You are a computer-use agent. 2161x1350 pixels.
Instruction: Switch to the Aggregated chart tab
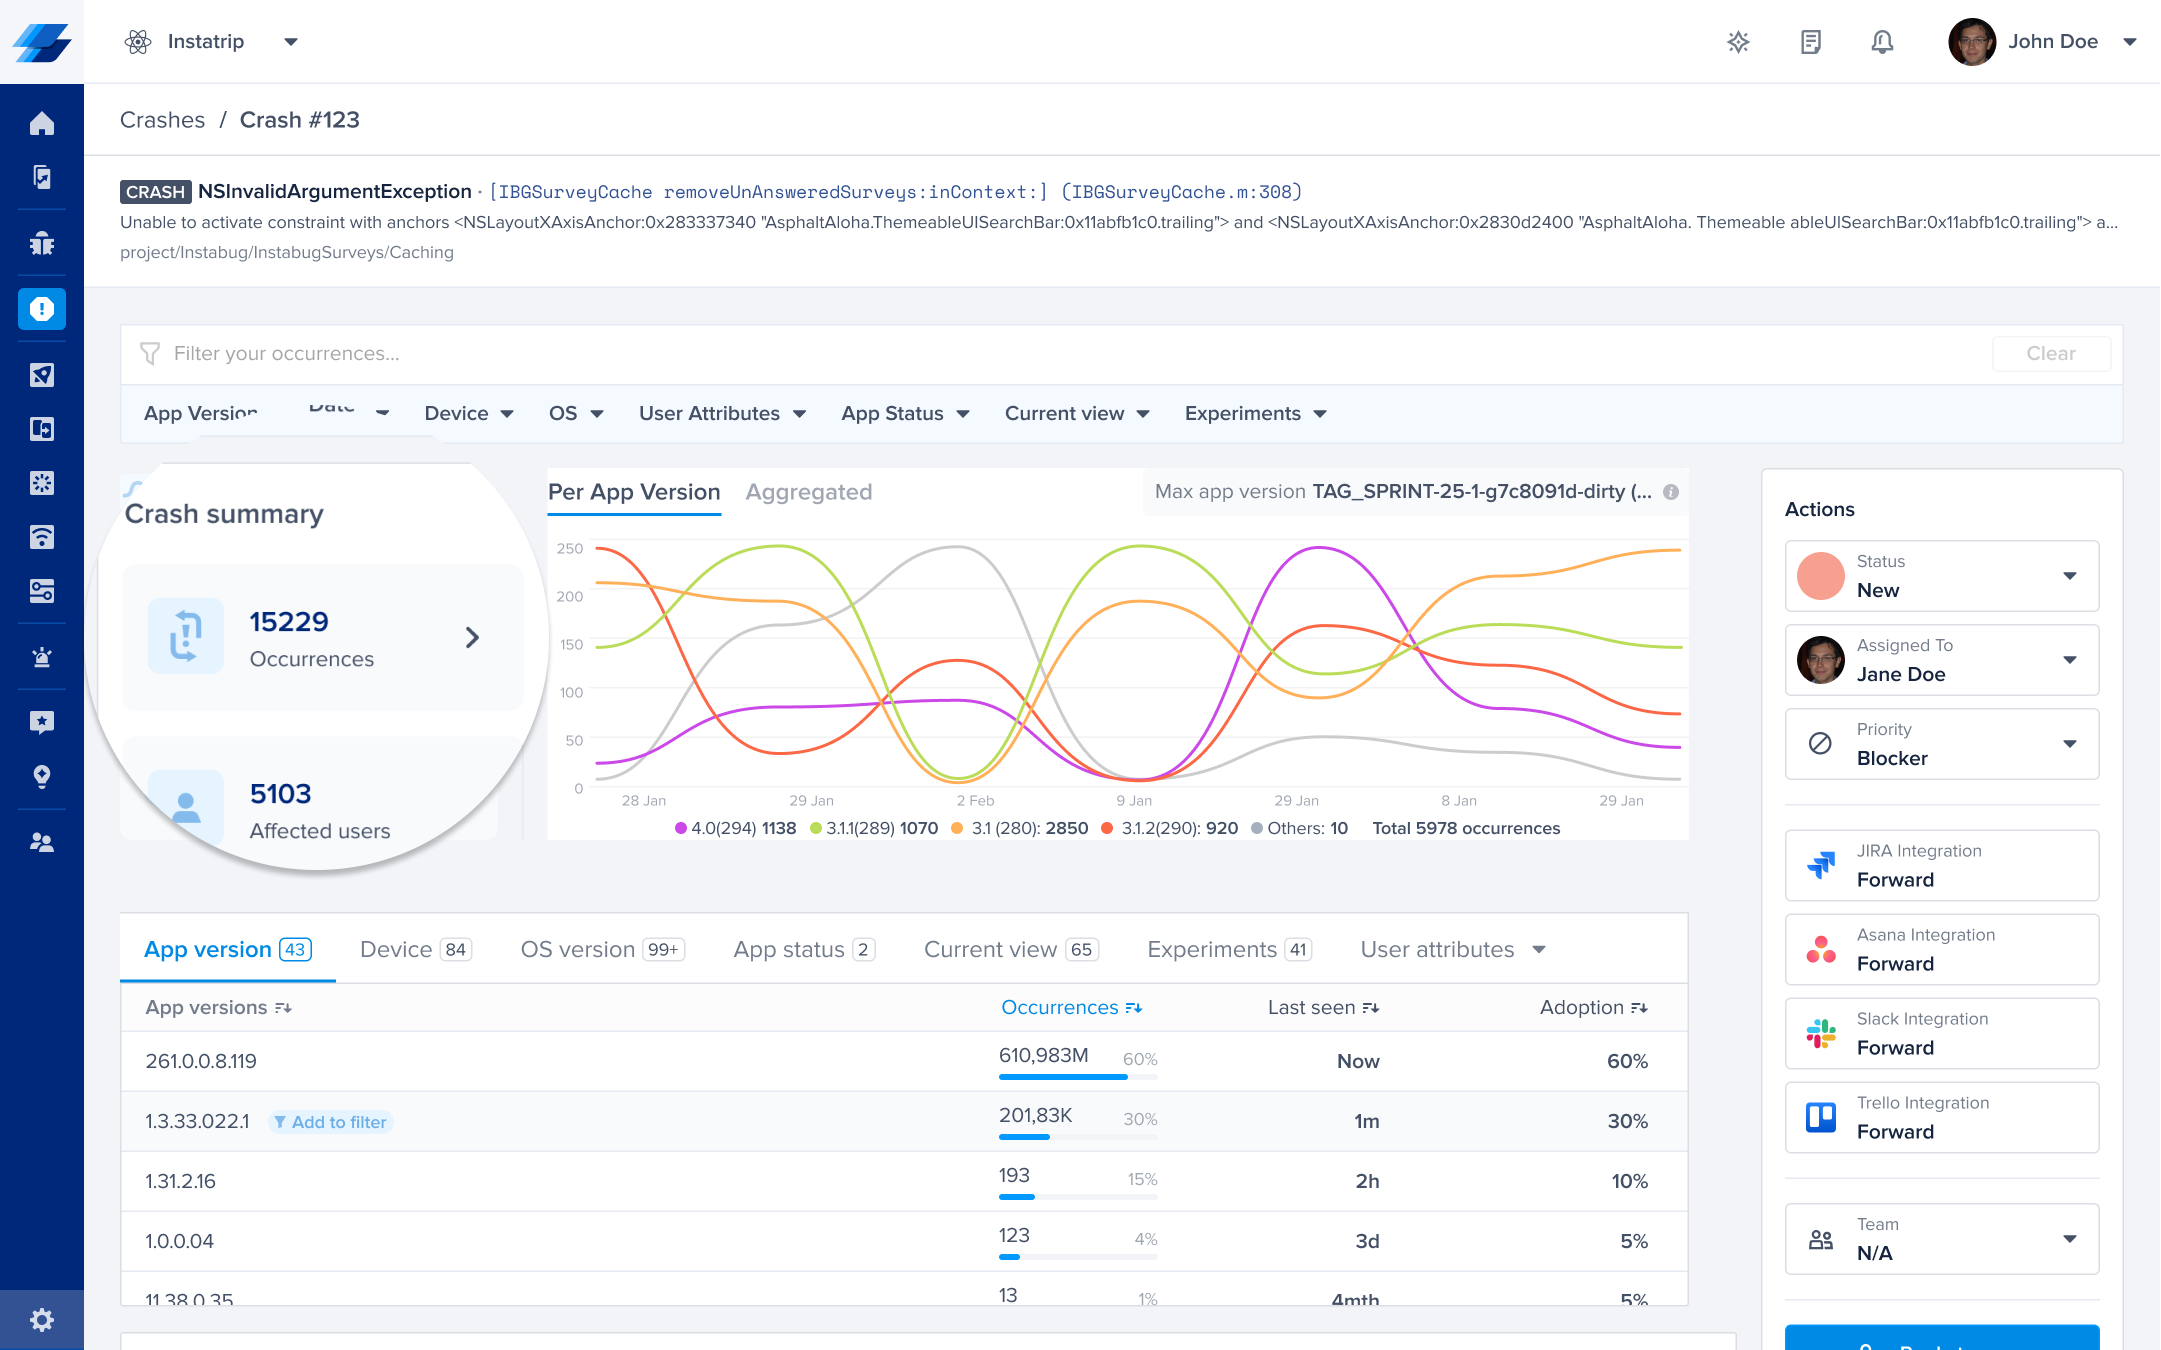[808, 492]
